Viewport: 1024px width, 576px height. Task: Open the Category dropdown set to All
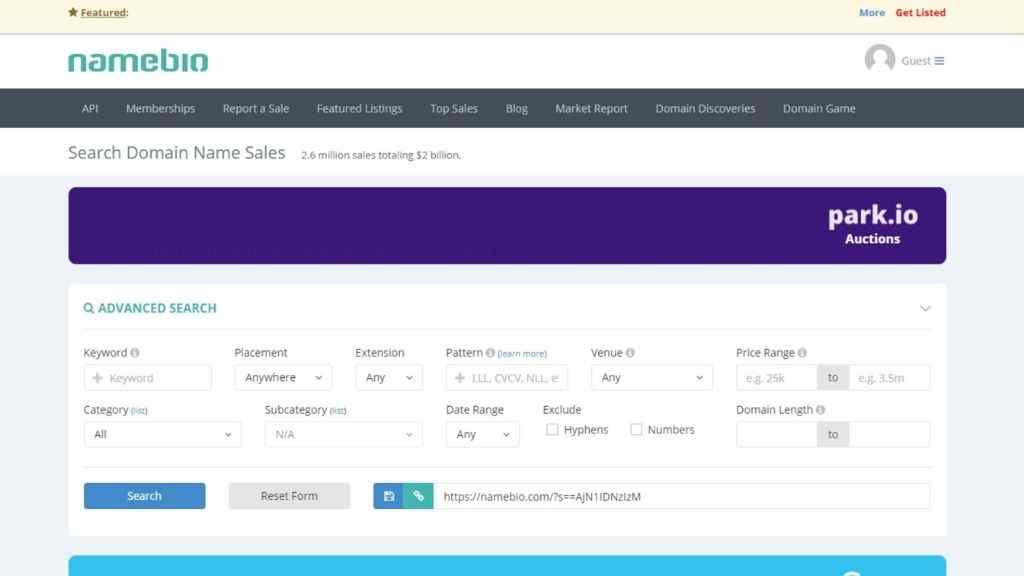click(x=162, y=434)
